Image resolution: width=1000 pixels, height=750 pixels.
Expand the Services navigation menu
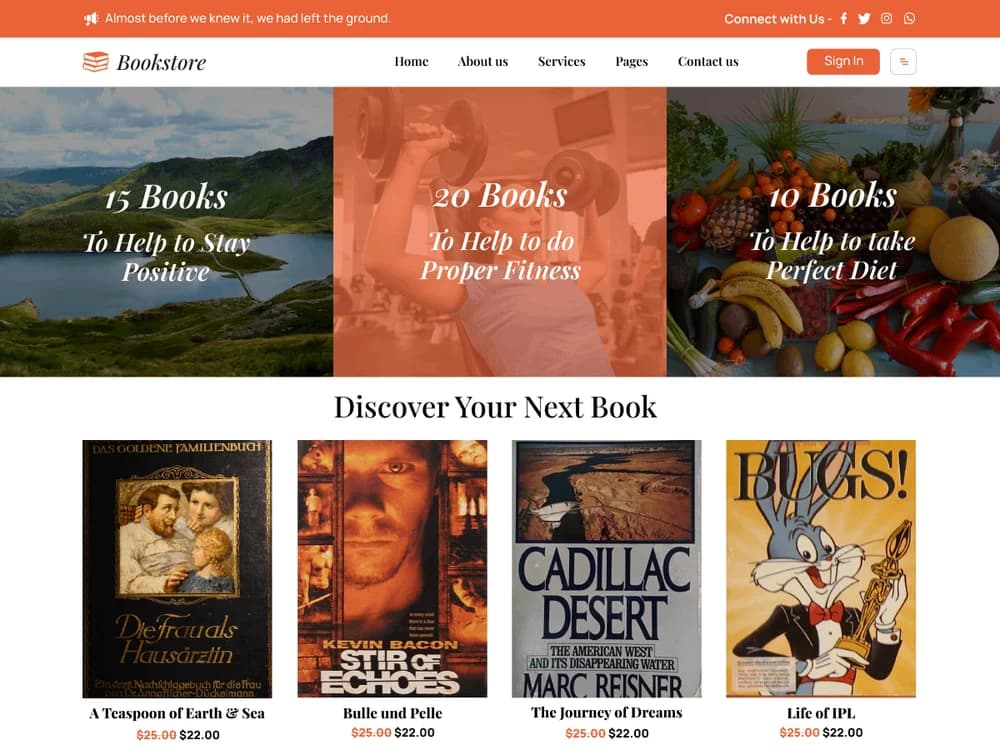[x=561, y=62]
